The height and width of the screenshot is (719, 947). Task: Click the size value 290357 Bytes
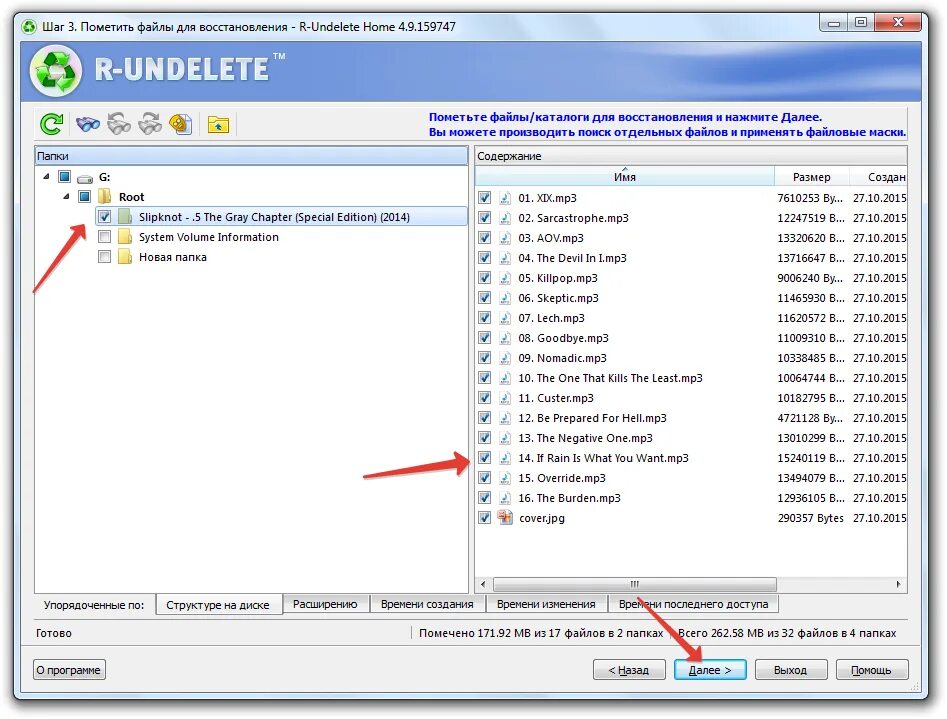(811, 518)
